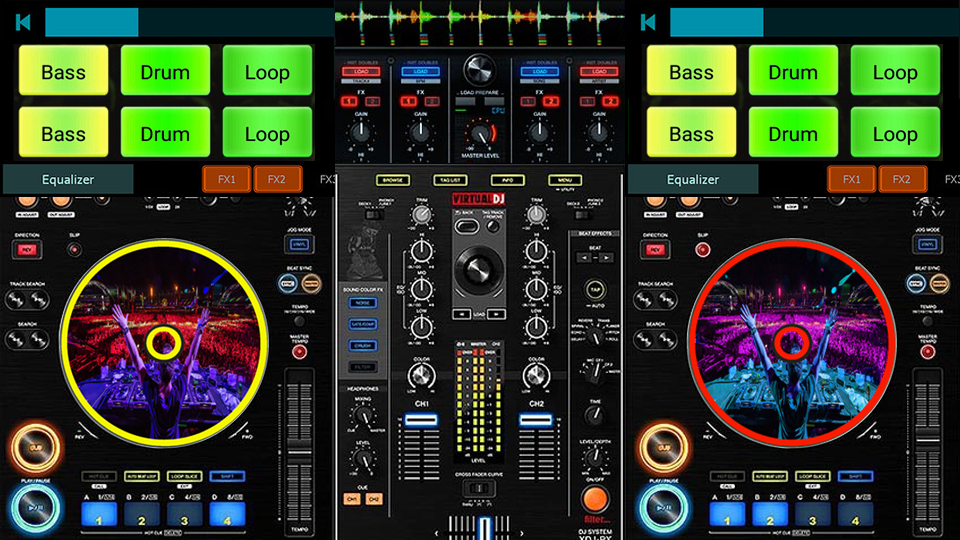Open left deck Equalizer tab
Screen dimensions: 960x540
[68, 179]
